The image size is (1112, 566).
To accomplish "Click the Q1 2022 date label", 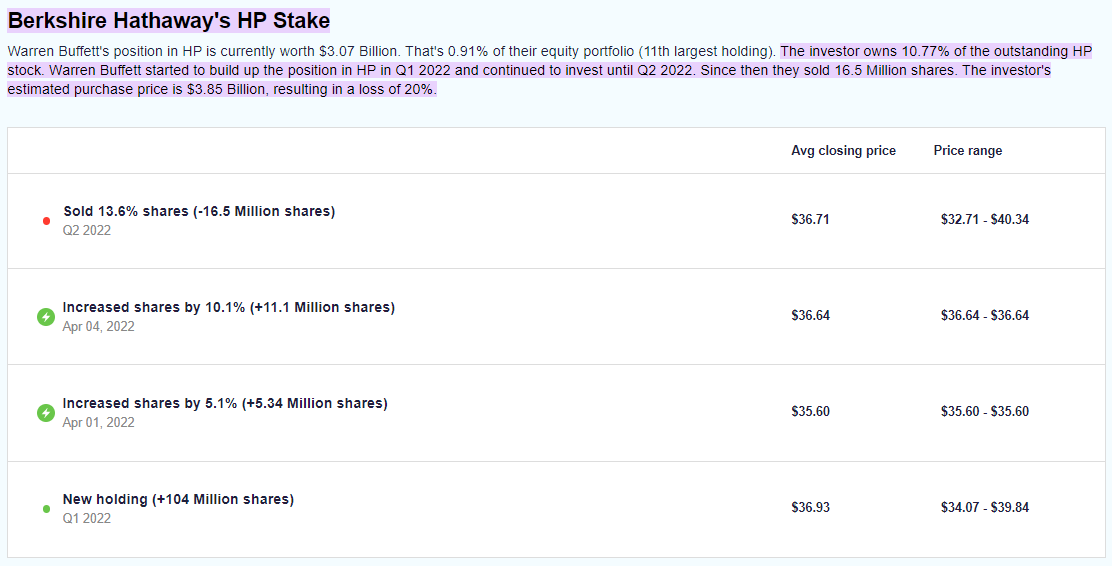I will pos(87,518).
